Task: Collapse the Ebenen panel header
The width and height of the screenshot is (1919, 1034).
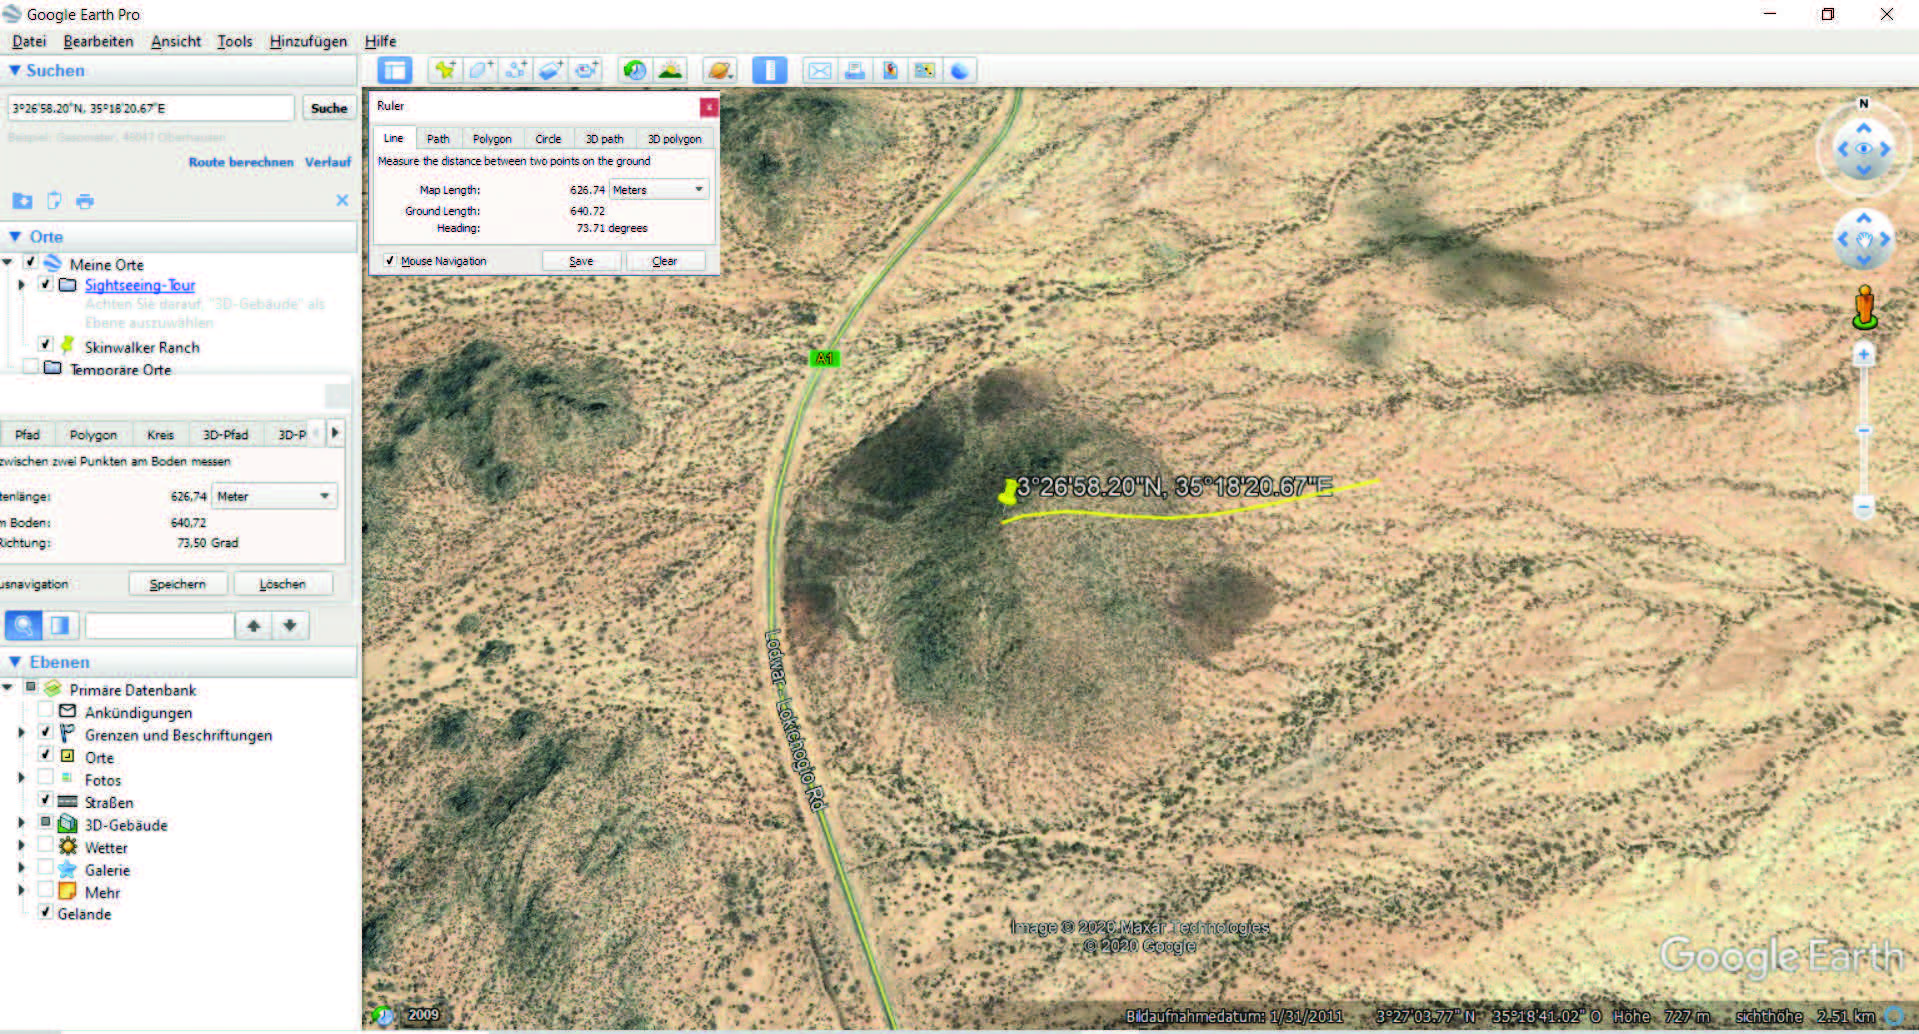Action: tap(15, 662)
